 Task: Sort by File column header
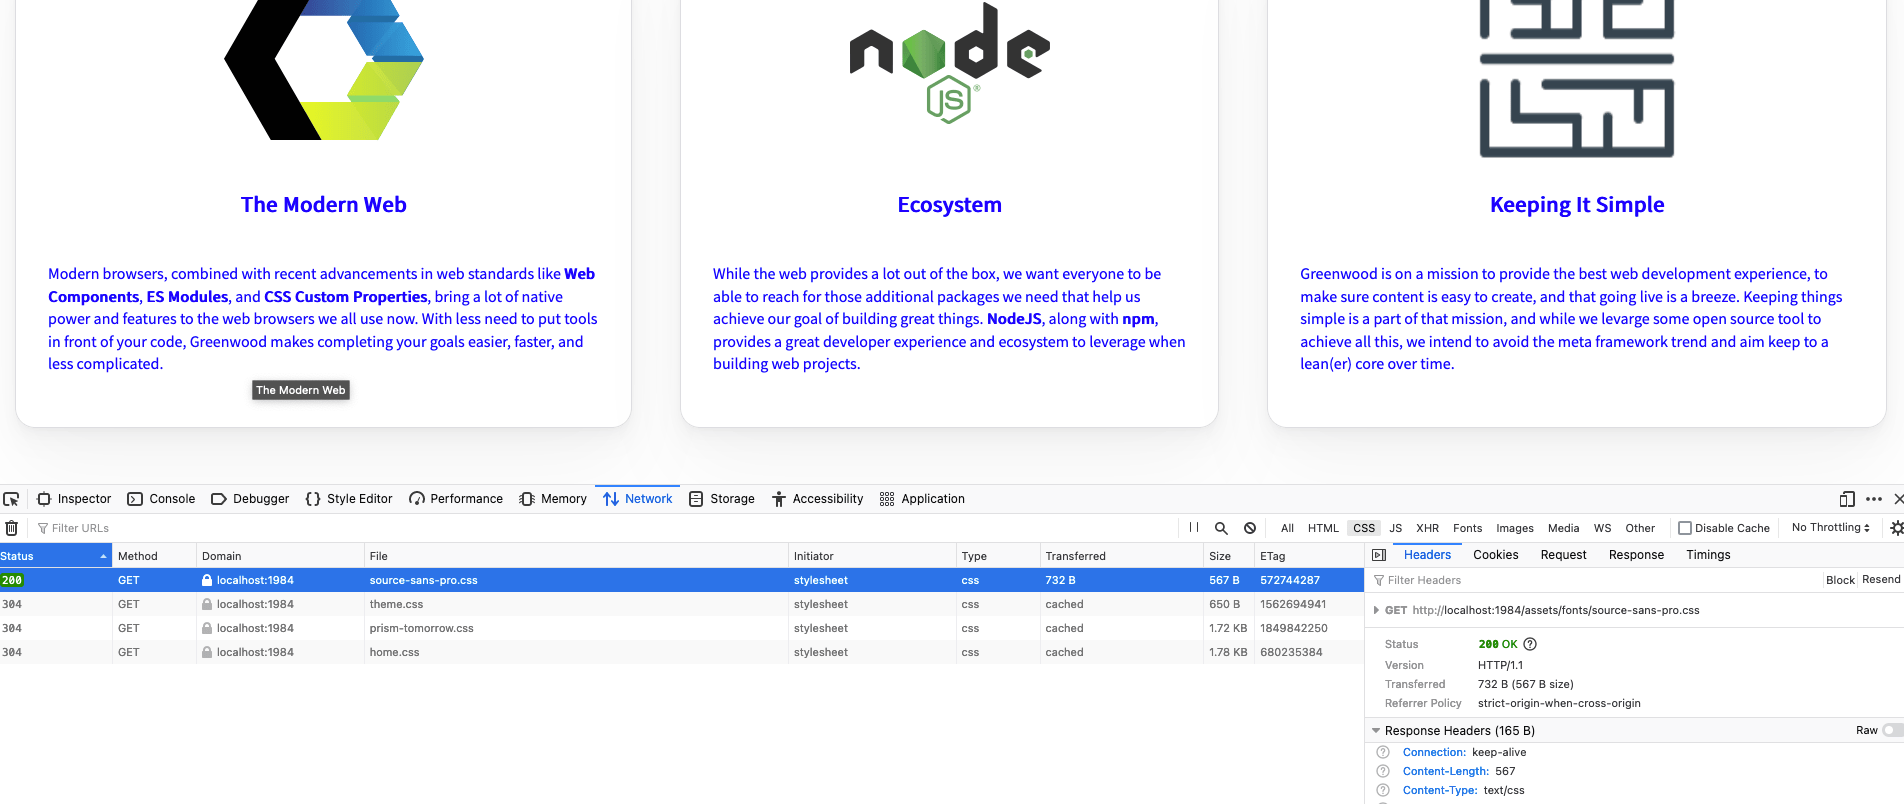coord(576,556)
